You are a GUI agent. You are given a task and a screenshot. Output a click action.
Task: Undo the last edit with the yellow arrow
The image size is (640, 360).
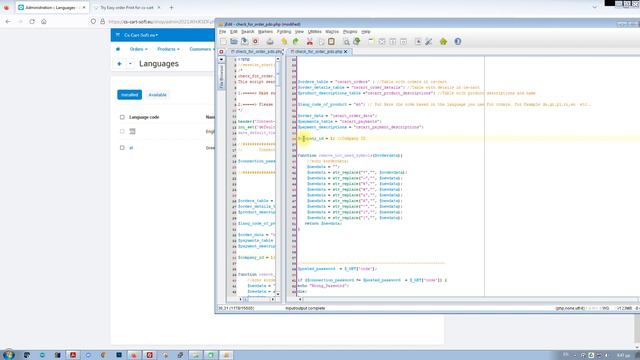[284, 42]
